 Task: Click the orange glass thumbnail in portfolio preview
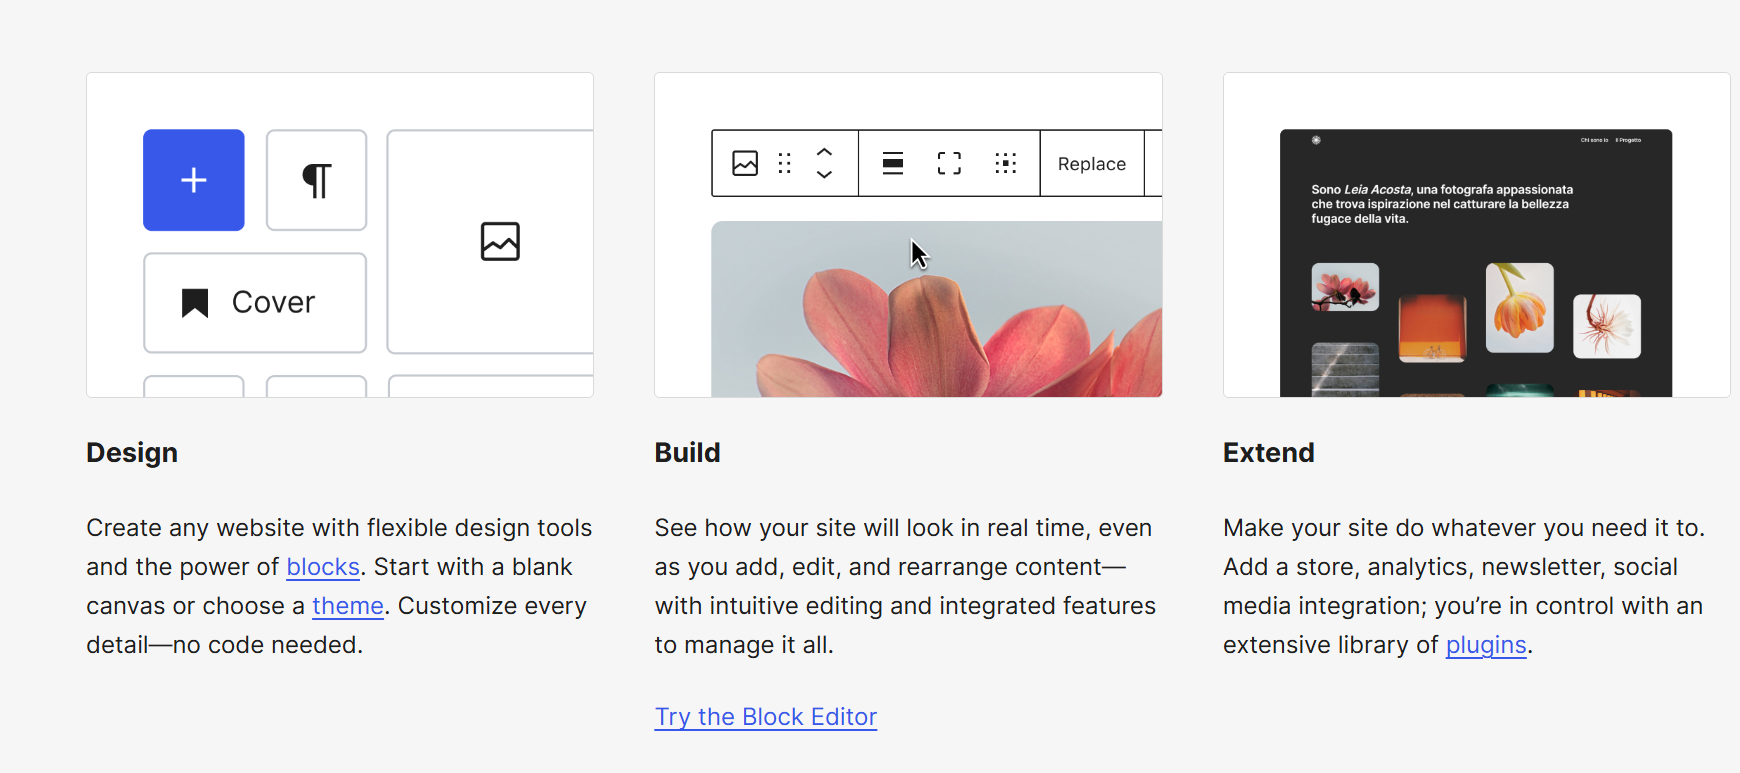(1432, 328)
